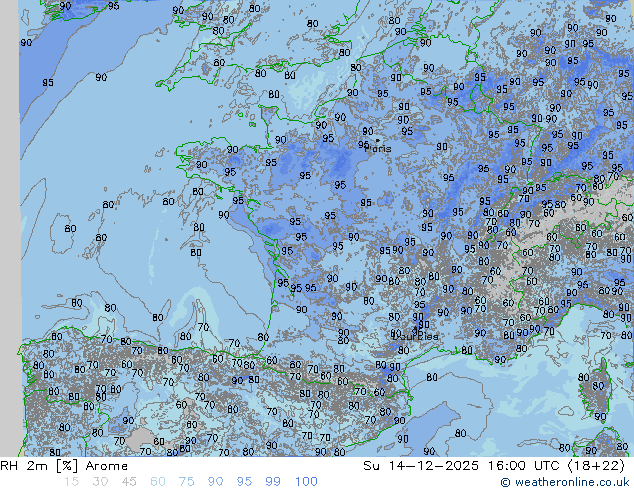Click legend value 100

coord(306,482)
